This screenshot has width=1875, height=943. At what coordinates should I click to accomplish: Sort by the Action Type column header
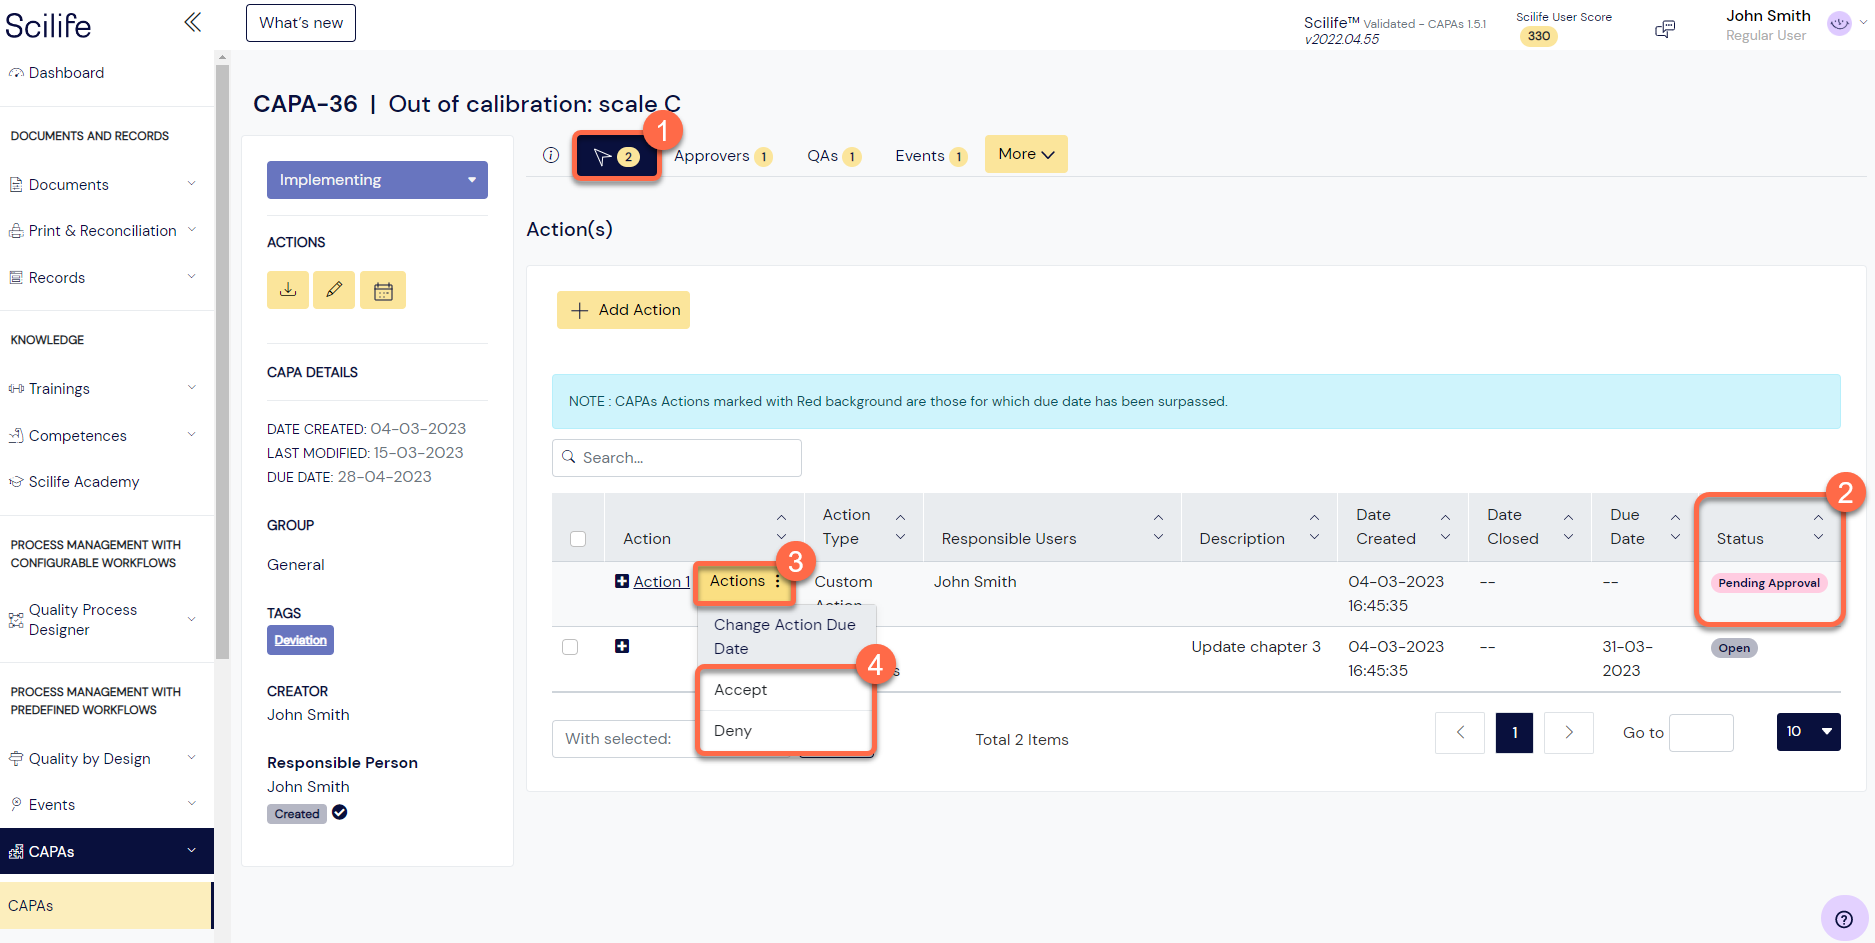click(864, 528)
